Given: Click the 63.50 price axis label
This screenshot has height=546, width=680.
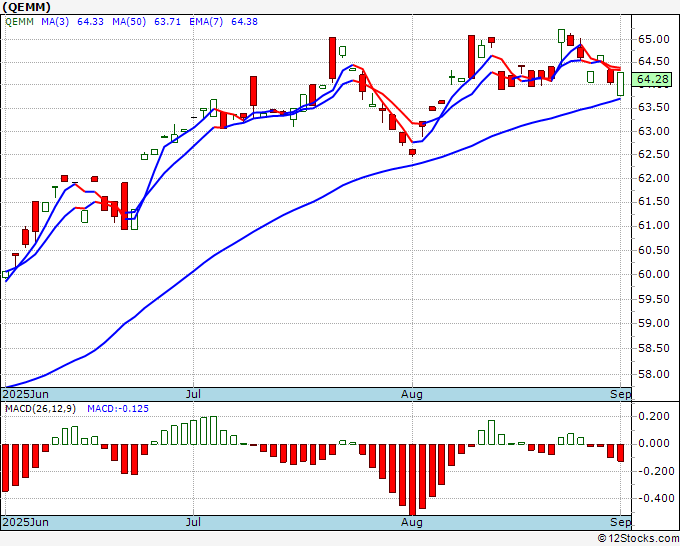Looking at the screenshot, I should (654, 108).
